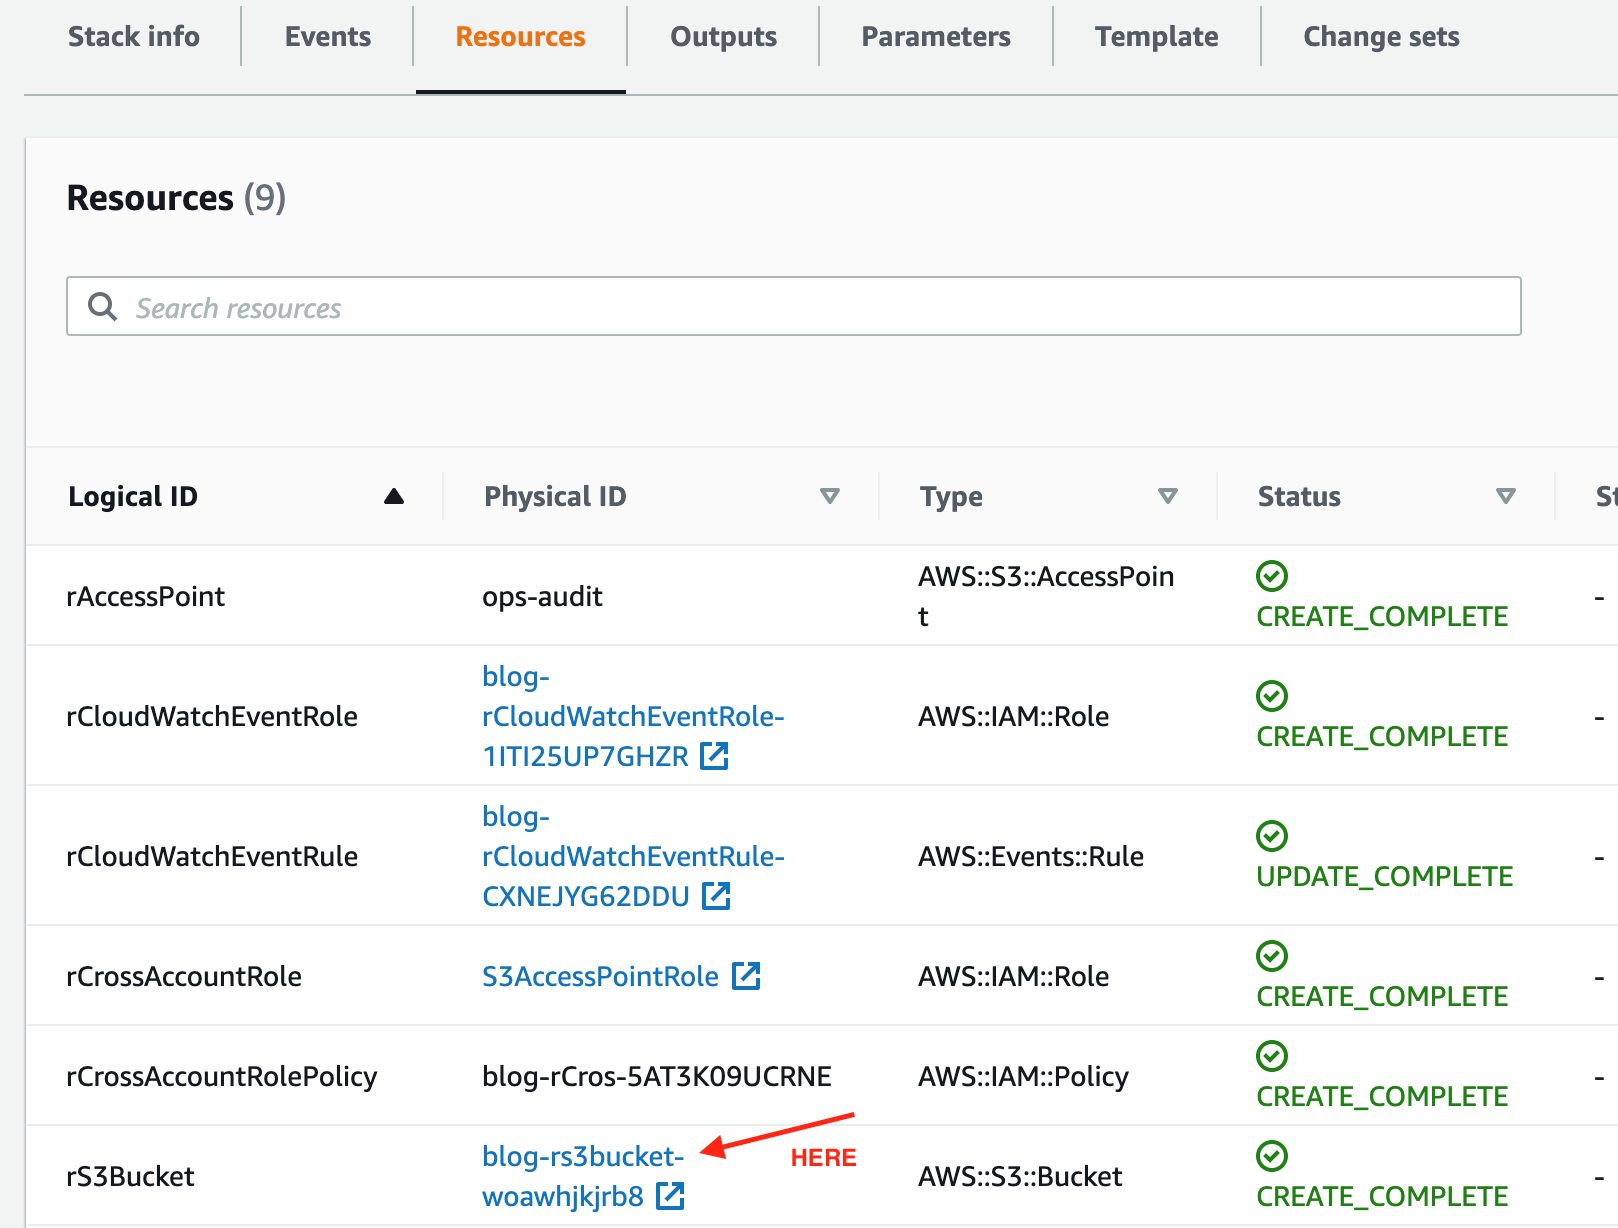Open the S3AccessPointRole resource link
The width and height of the screenshot is (1618, 1228).
599,977
